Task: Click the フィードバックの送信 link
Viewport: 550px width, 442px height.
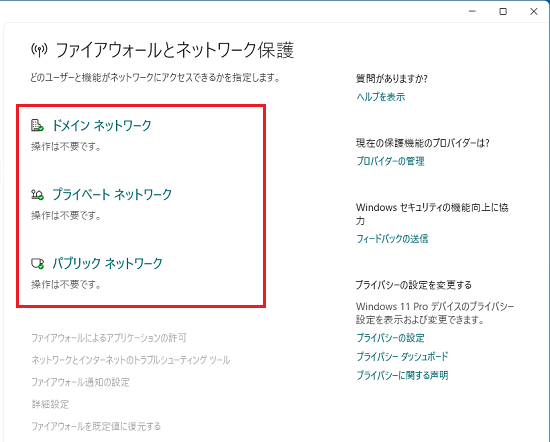Action: pyautogui.click(x=392, y=239)
